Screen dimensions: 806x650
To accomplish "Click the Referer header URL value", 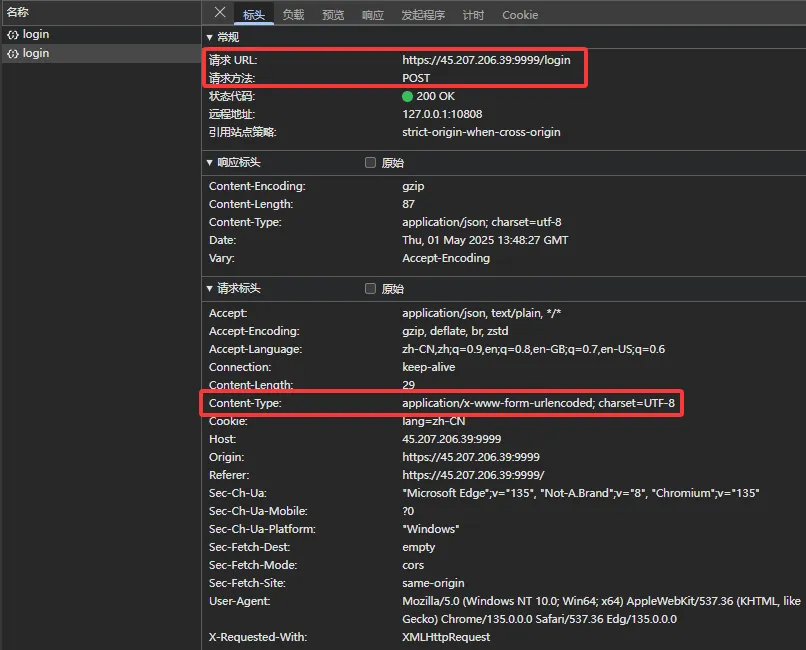I will tap(473, 475).
